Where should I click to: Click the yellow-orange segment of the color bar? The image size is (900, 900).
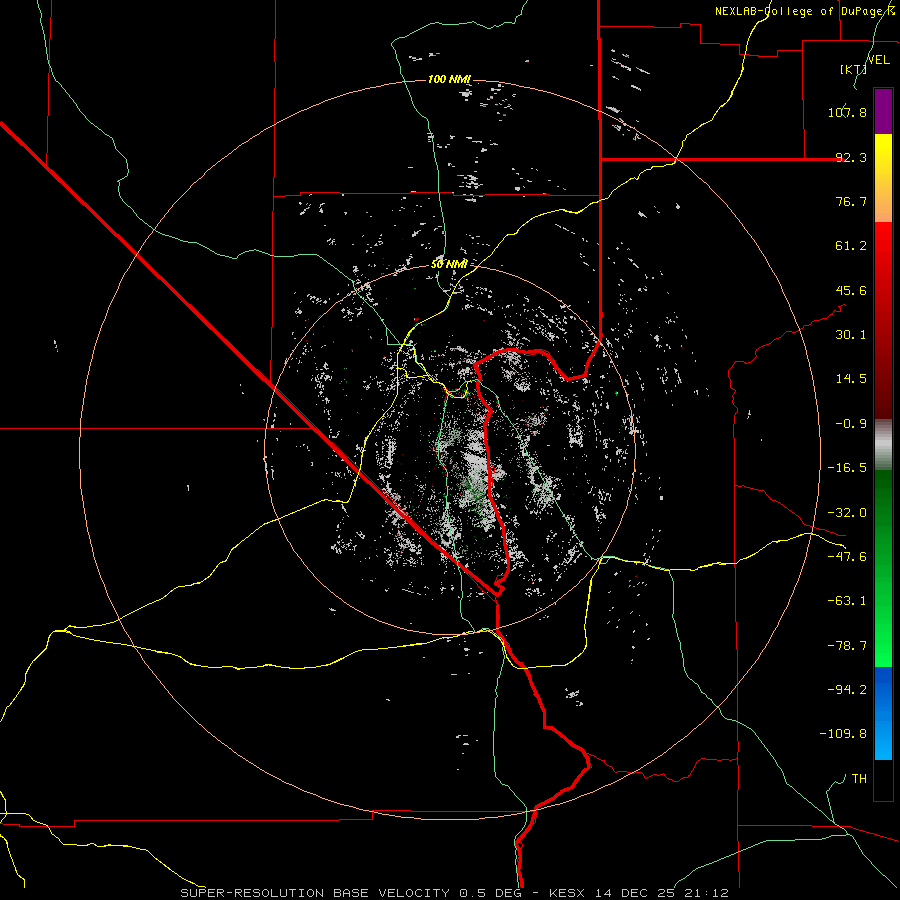[x=883, y=178]
